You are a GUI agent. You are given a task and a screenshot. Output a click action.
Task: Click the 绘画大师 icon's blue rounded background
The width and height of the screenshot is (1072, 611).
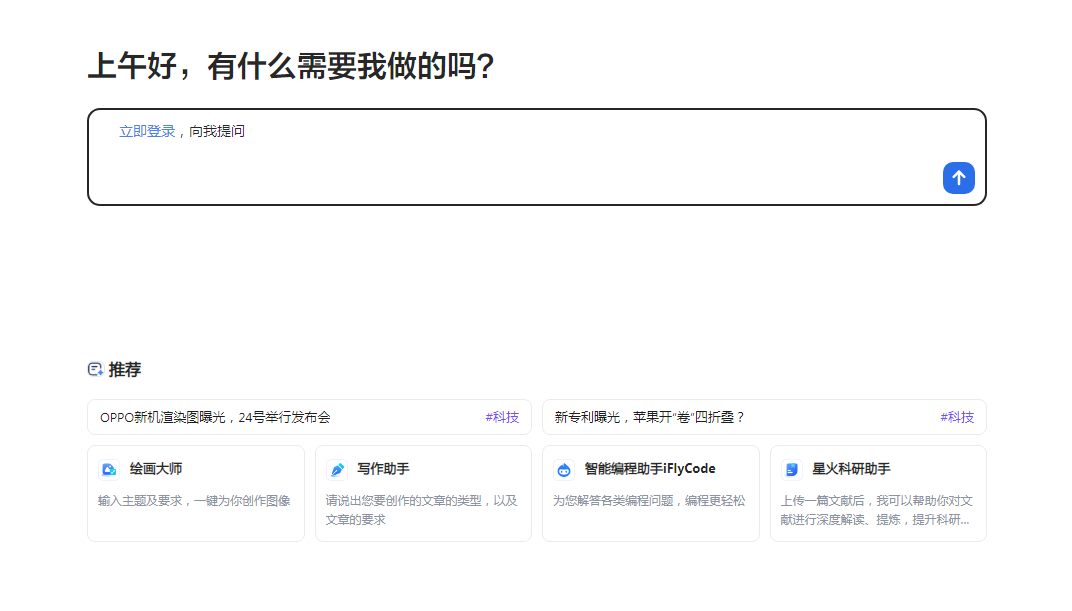coord(107,468)
